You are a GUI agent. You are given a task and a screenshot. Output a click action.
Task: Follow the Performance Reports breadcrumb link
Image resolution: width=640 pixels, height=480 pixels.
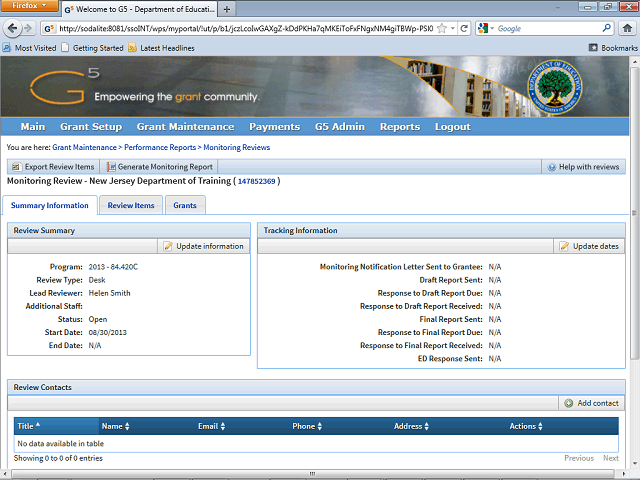pos(160,147)
